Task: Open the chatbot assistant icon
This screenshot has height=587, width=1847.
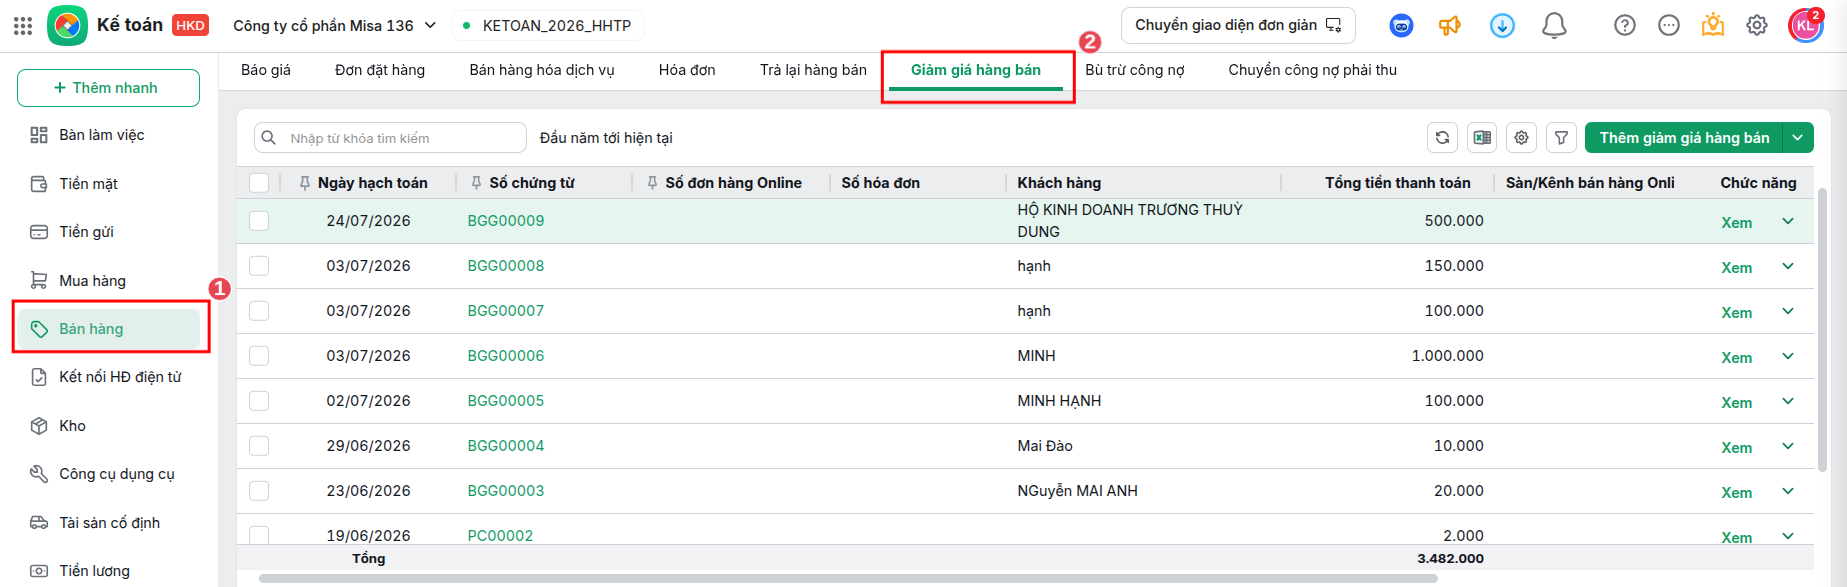Action: (x=1402, y=26)
